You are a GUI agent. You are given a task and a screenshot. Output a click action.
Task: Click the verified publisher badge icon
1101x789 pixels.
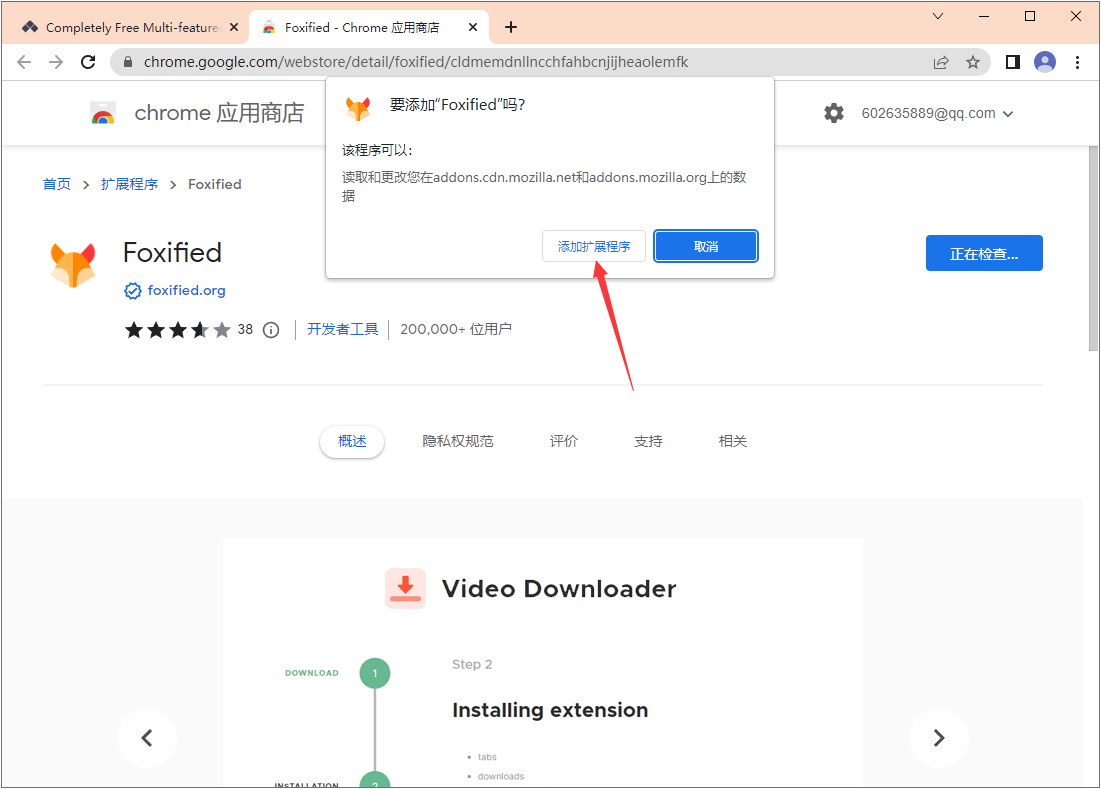point(133,291)
